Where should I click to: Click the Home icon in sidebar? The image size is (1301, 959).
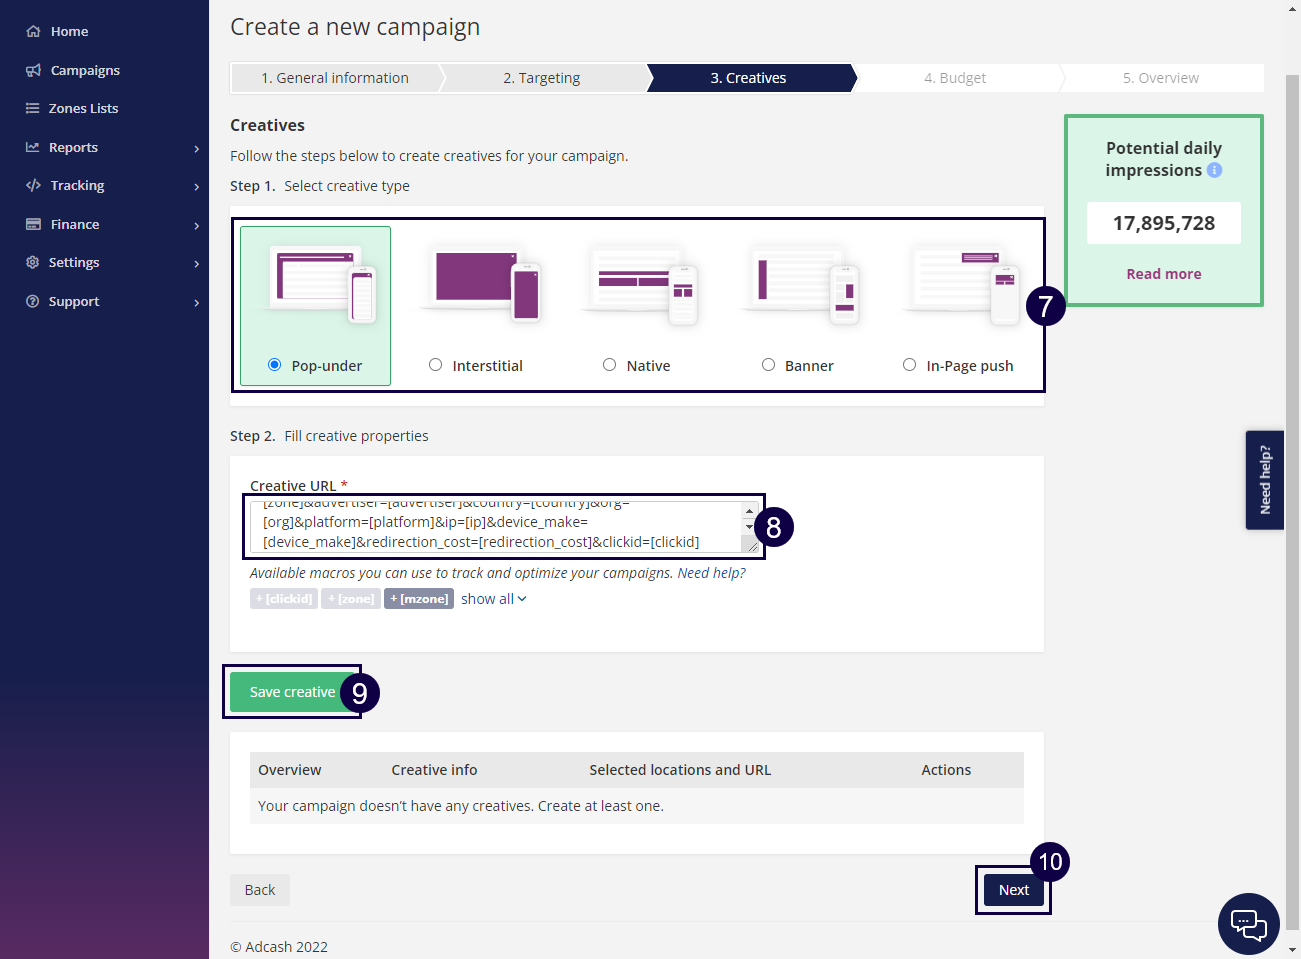tap(33, 31)
